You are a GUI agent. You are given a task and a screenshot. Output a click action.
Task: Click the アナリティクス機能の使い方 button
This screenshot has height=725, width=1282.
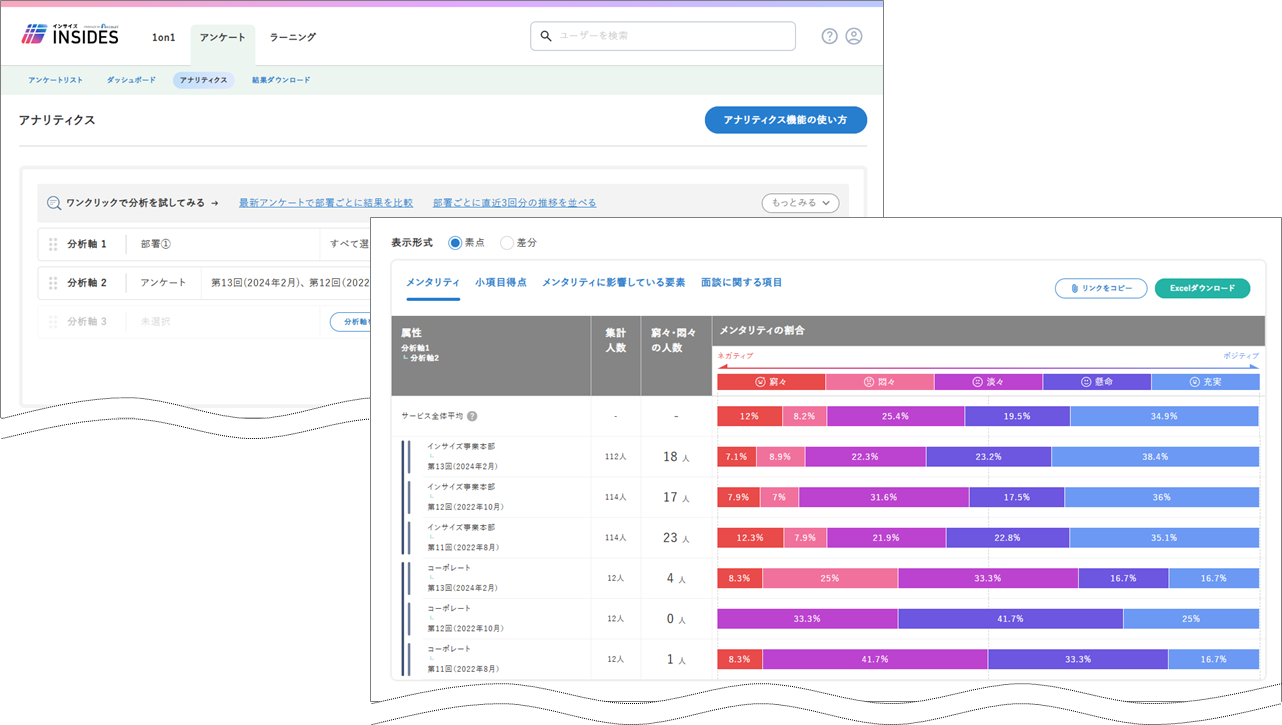tap(786, 120)
